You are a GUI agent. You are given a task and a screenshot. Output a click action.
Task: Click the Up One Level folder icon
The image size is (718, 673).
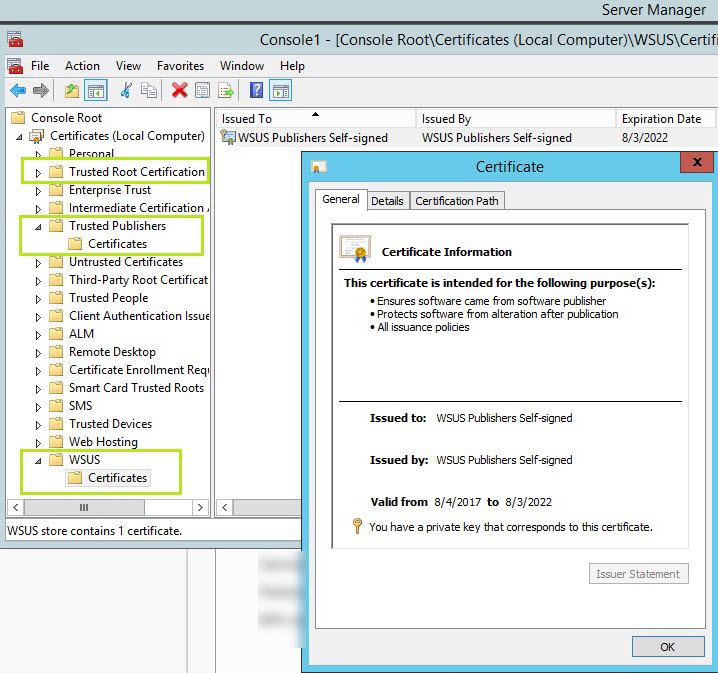(71, 91)
